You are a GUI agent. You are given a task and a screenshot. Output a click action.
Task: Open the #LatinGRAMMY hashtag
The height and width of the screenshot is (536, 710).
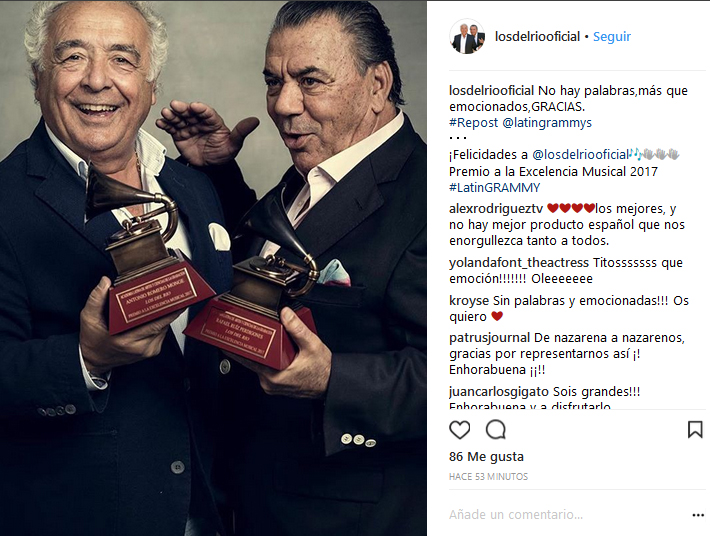click(x=494, y=187)
